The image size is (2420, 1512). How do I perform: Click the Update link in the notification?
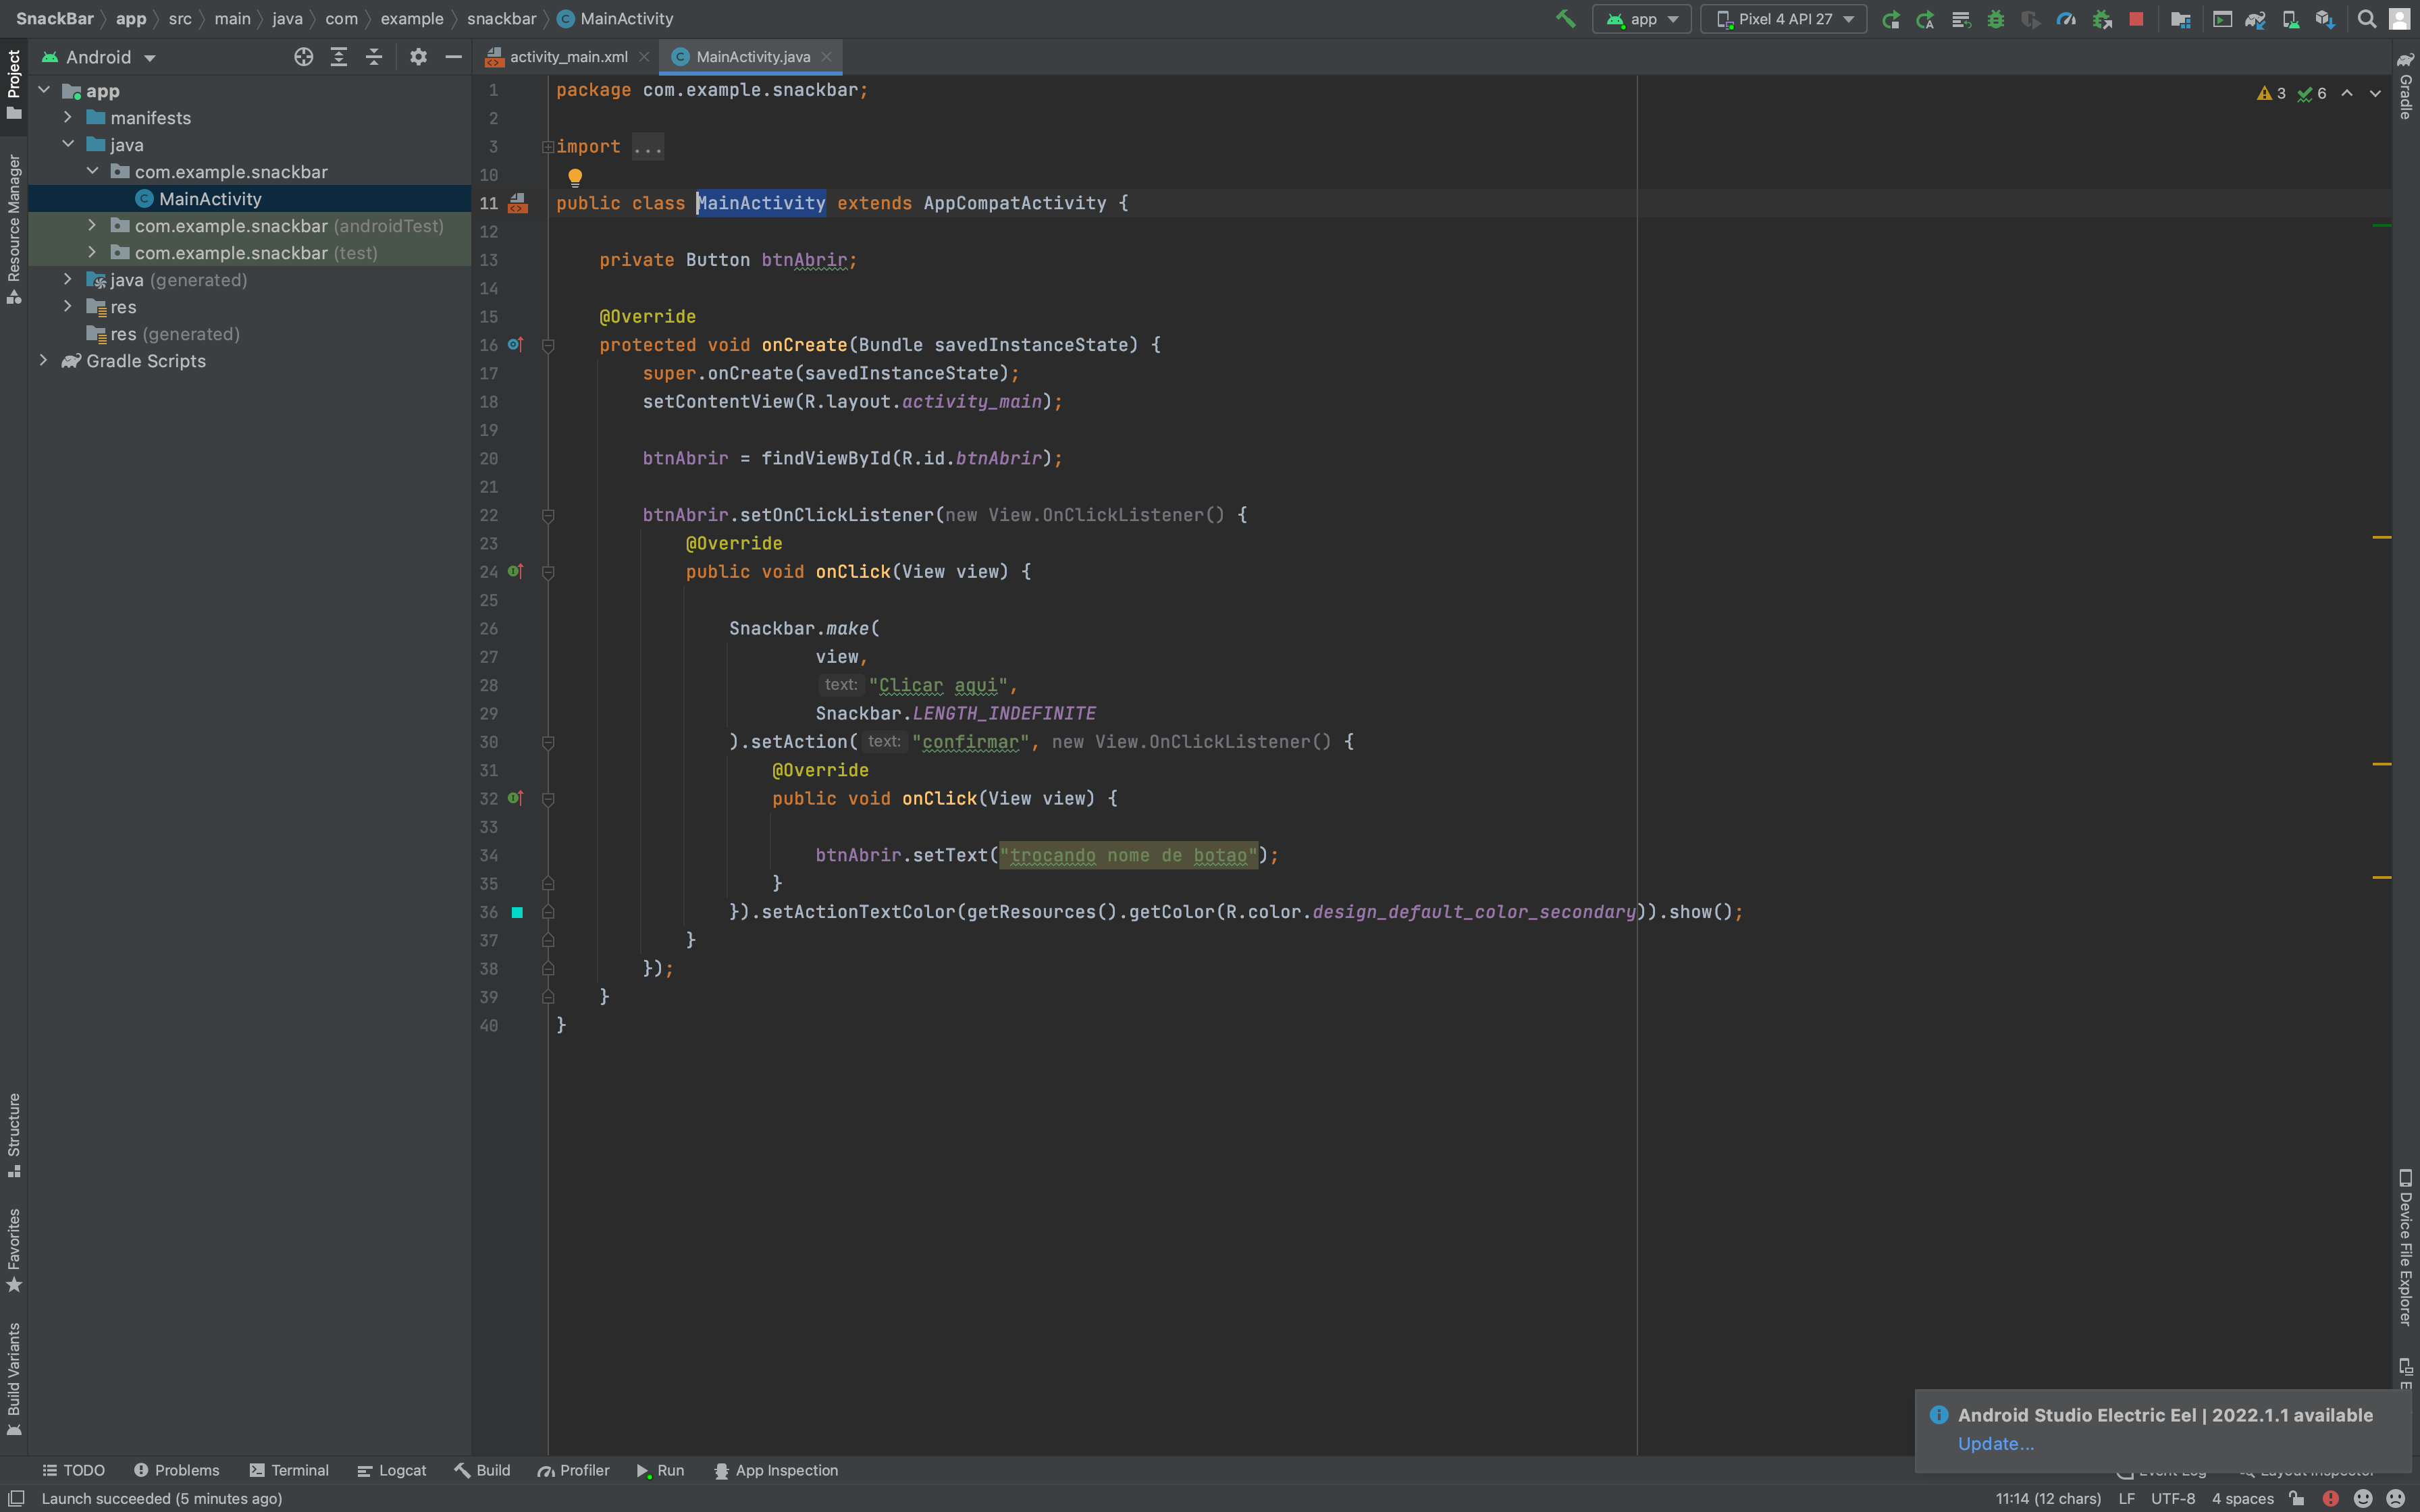click(1995, 1444)
